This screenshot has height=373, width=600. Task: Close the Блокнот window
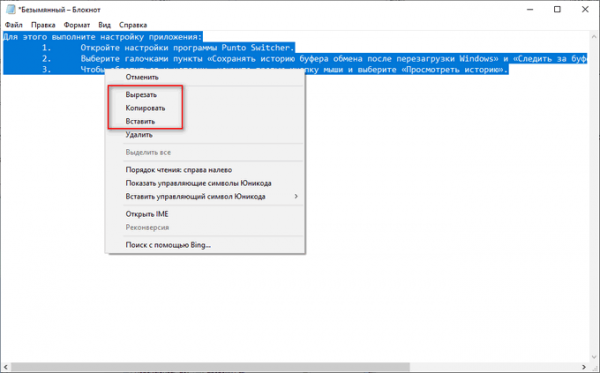(585, 10)
